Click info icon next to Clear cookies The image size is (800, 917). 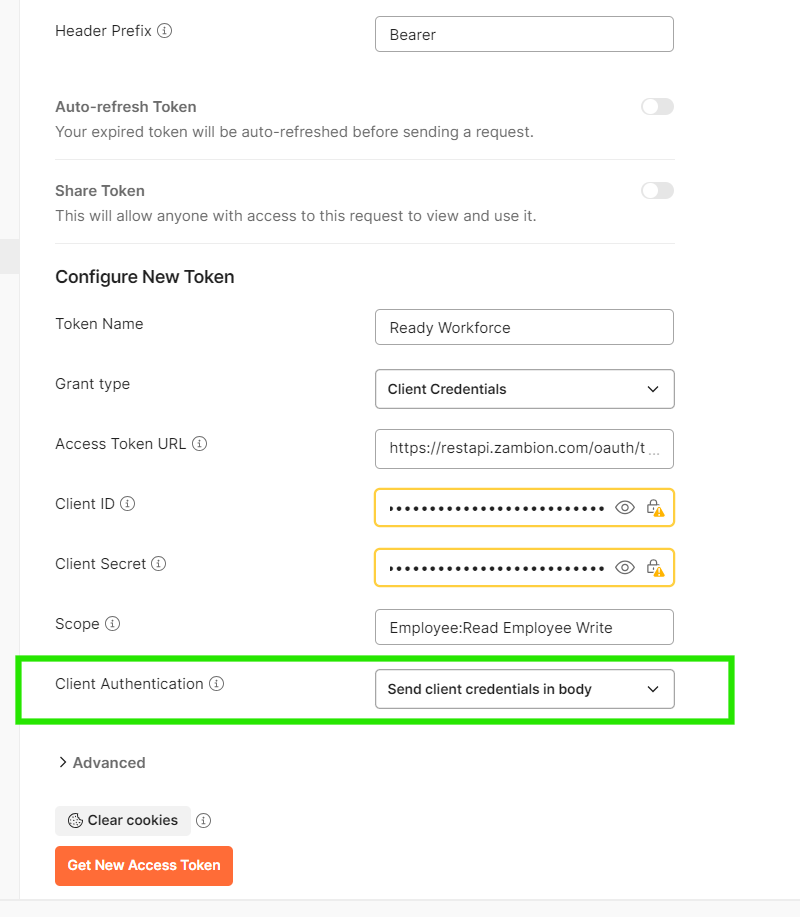point(203,821)
